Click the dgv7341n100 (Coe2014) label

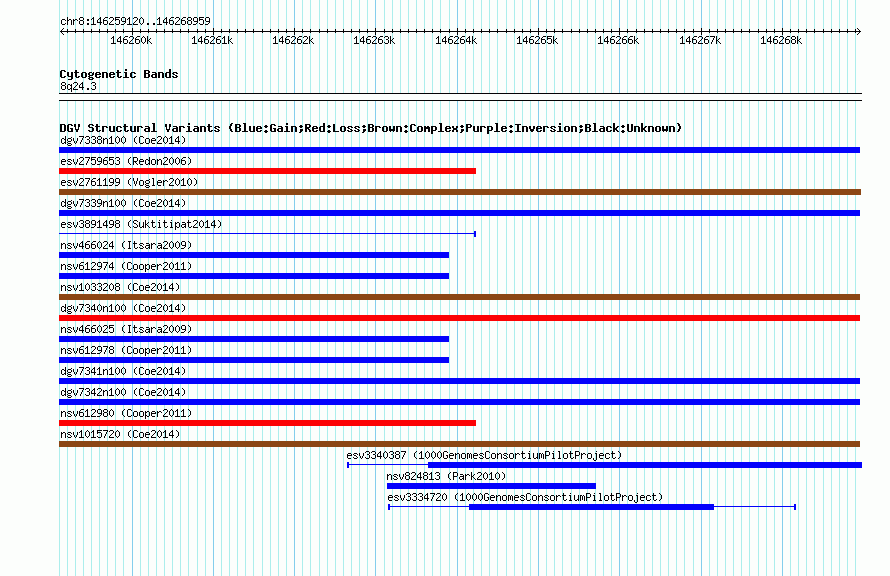[x=123, y=371]
